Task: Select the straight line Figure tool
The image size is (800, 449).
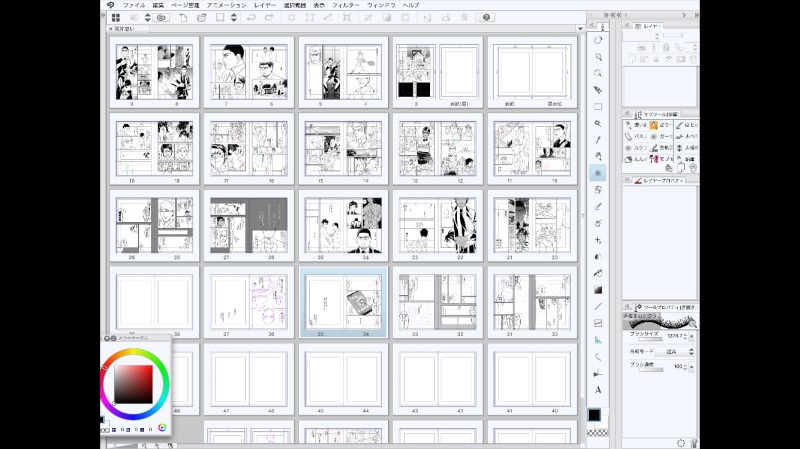Action: [x=598, y=307]
